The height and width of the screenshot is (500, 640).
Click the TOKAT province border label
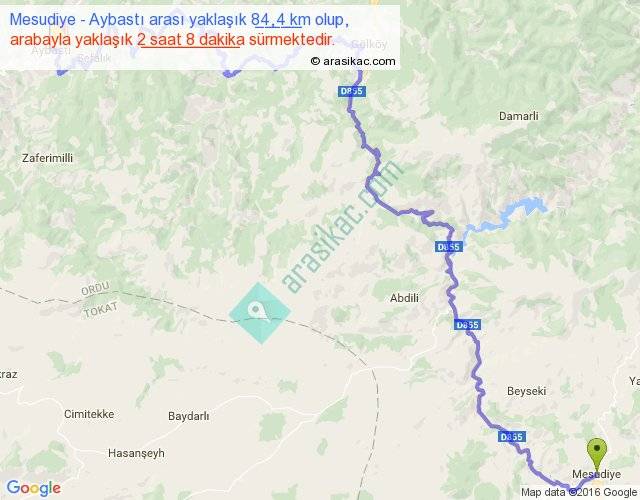100,310
